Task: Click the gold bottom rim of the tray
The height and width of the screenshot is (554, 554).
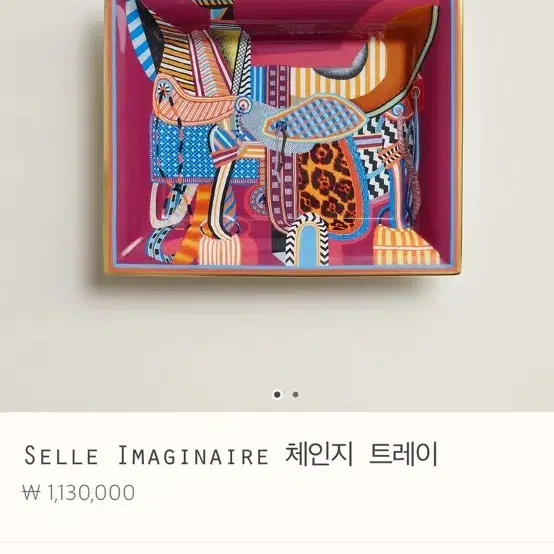Action: click(x=283, y=273)
